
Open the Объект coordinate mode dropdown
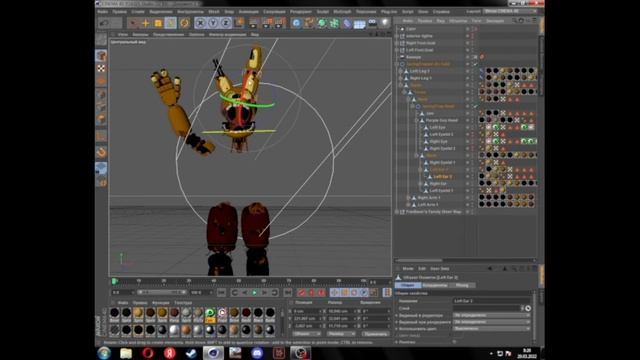[307, 334]
